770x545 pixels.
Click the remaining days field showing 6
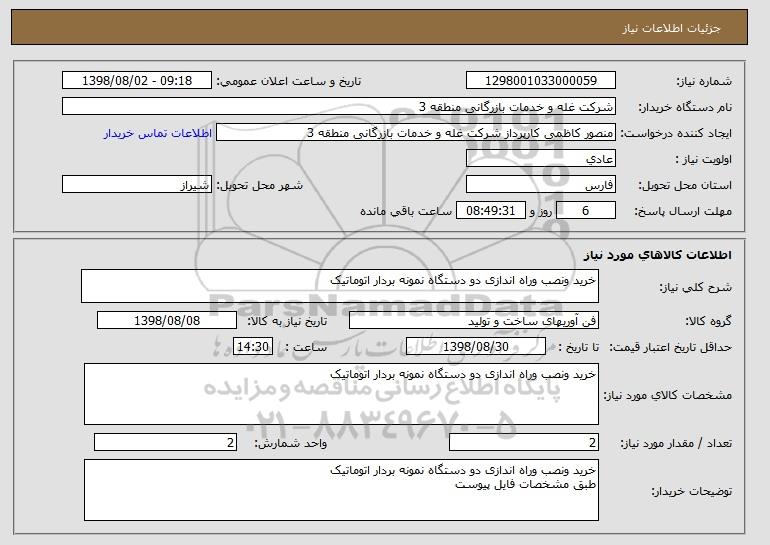pyautogui.click(x=585, y=211)
